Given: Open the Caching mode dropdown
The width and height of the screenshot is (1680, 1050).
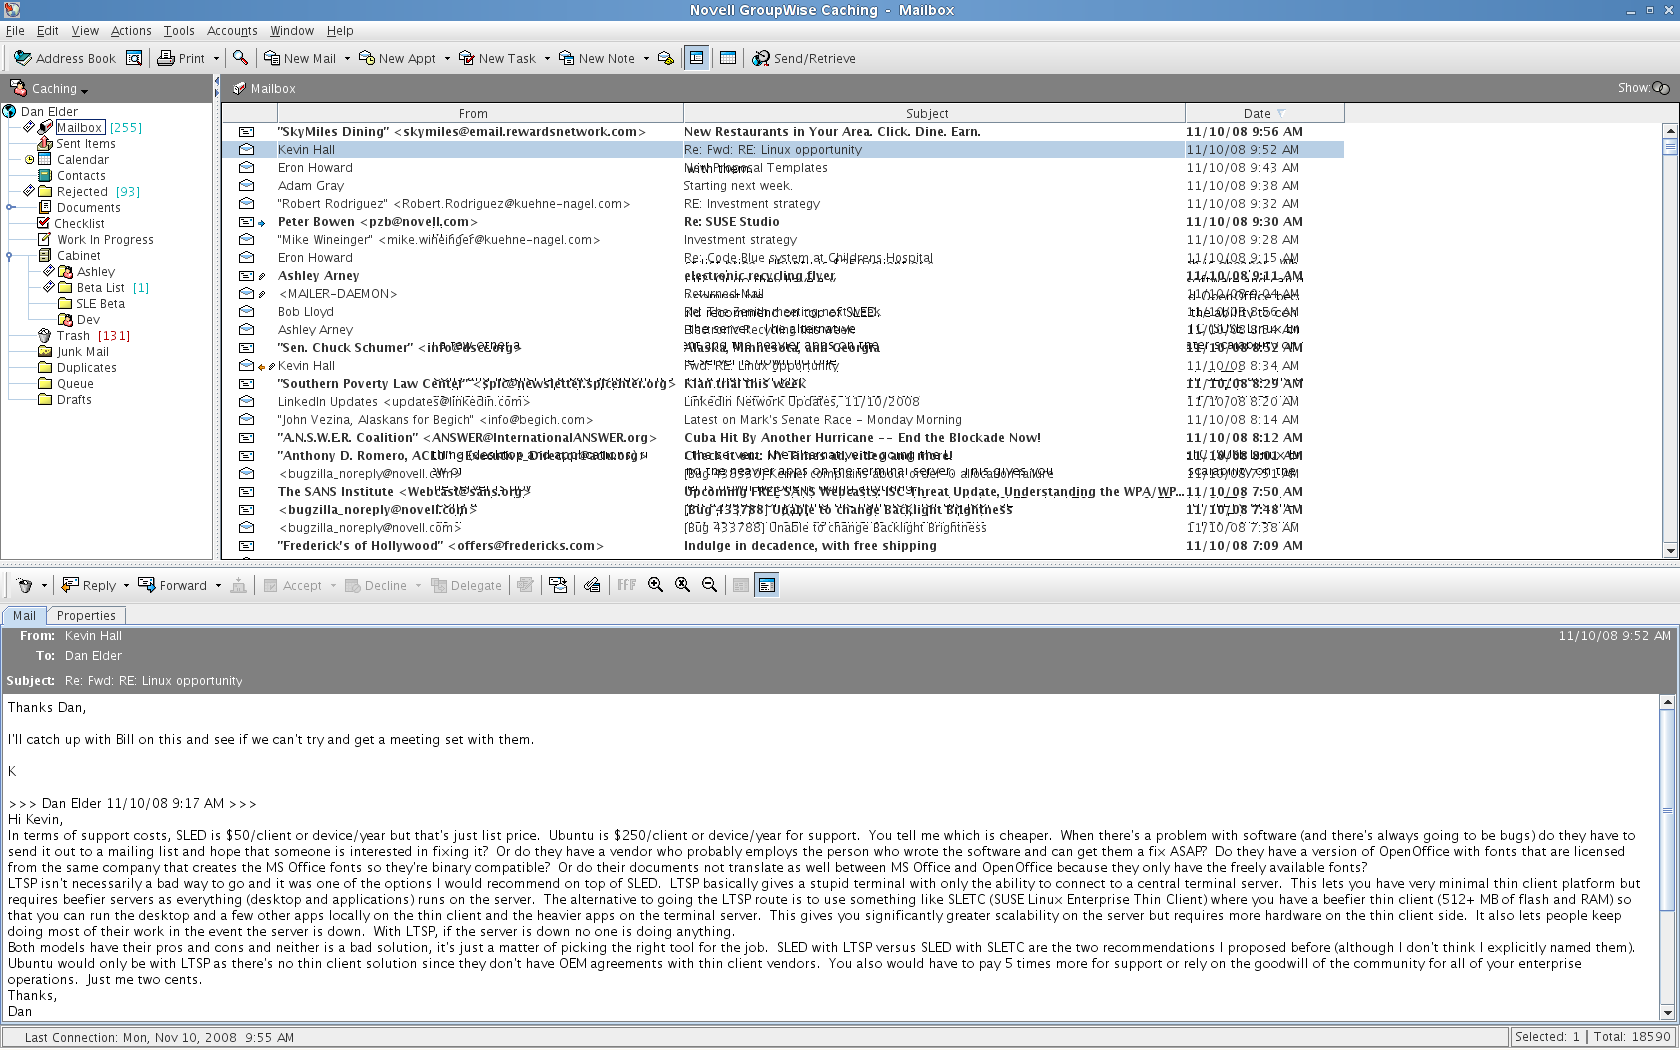Looking at the screenshot, I should 84,91.
